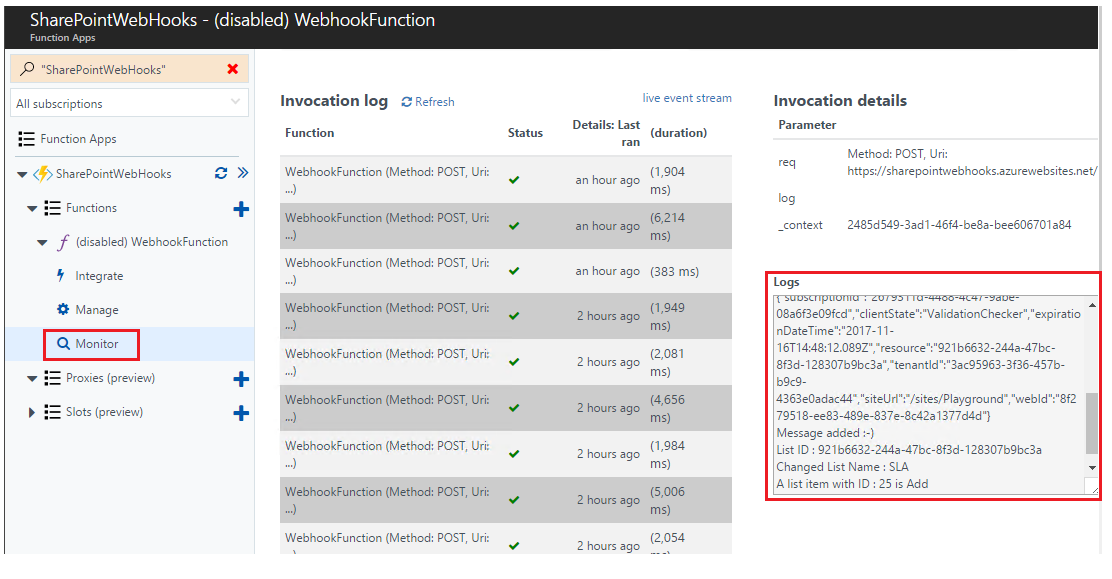Select invocation with duration 2,081 ms
This screenshot has height=579, width=1112.
pyautogui.click(x=506, y=362)
